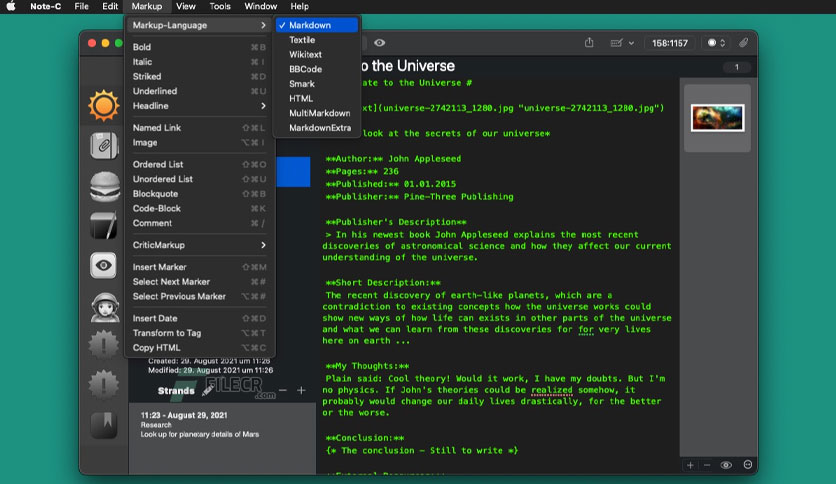This screenshot has width=836, height=484.
Task: Click the sun icon in the sidebar
Action: [103, 105]
